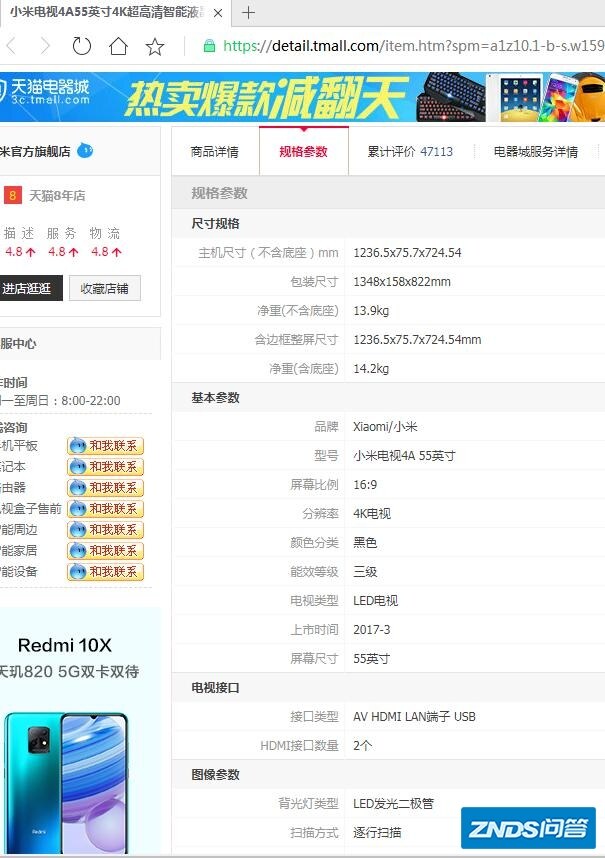Viewport: 605px width, 858px height.
Task: Open the browser home page icon
Action: tap(118, 46)
